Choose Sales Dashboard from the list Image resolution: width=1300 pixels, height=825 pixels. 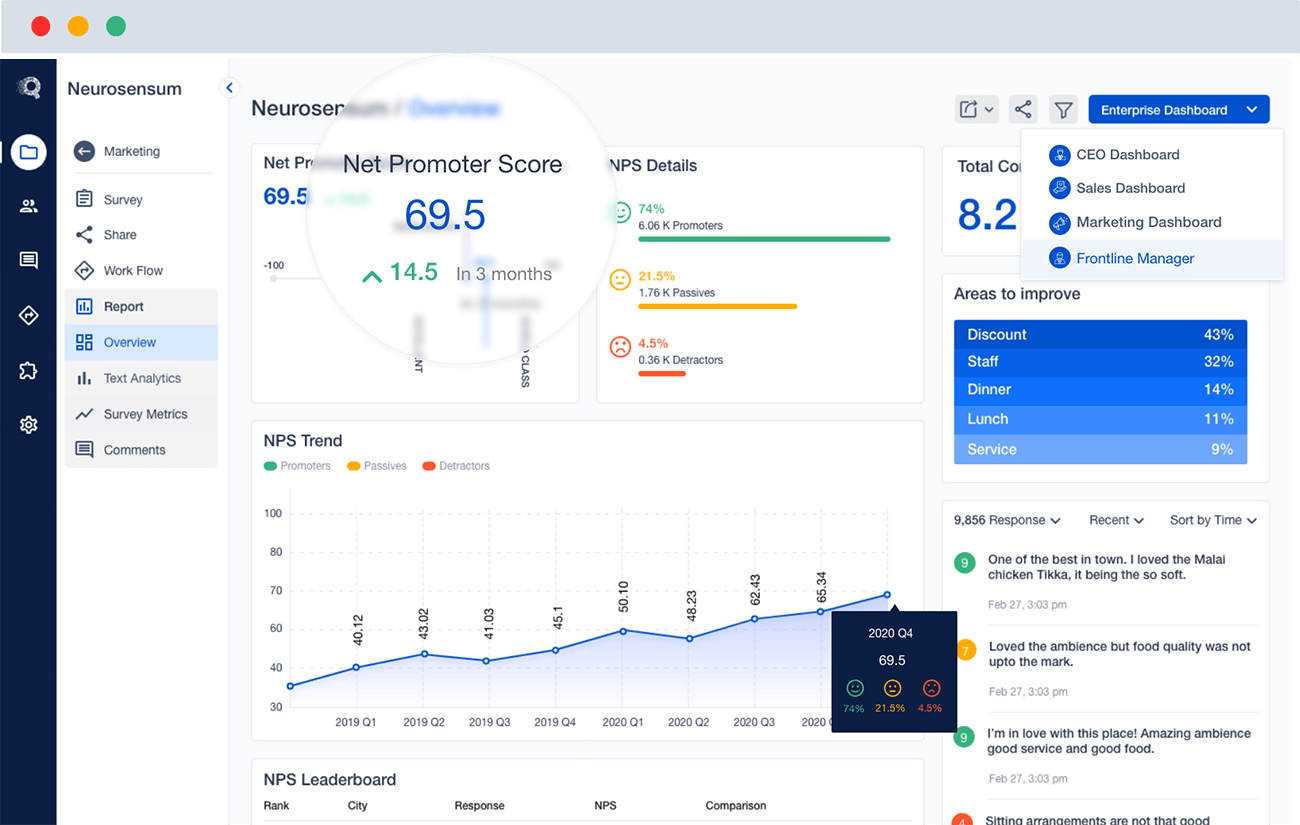pyautogui.click(x=1152, y=188)
